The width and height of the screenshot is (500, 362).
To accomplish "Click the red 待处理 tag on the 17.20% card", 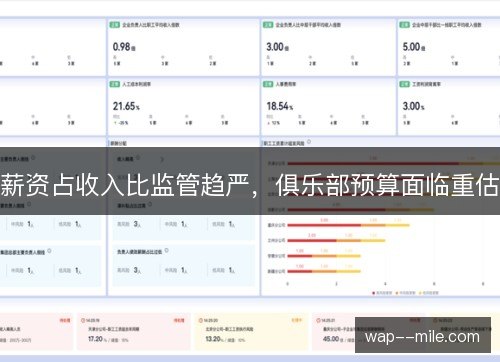I will coord(179,320).
